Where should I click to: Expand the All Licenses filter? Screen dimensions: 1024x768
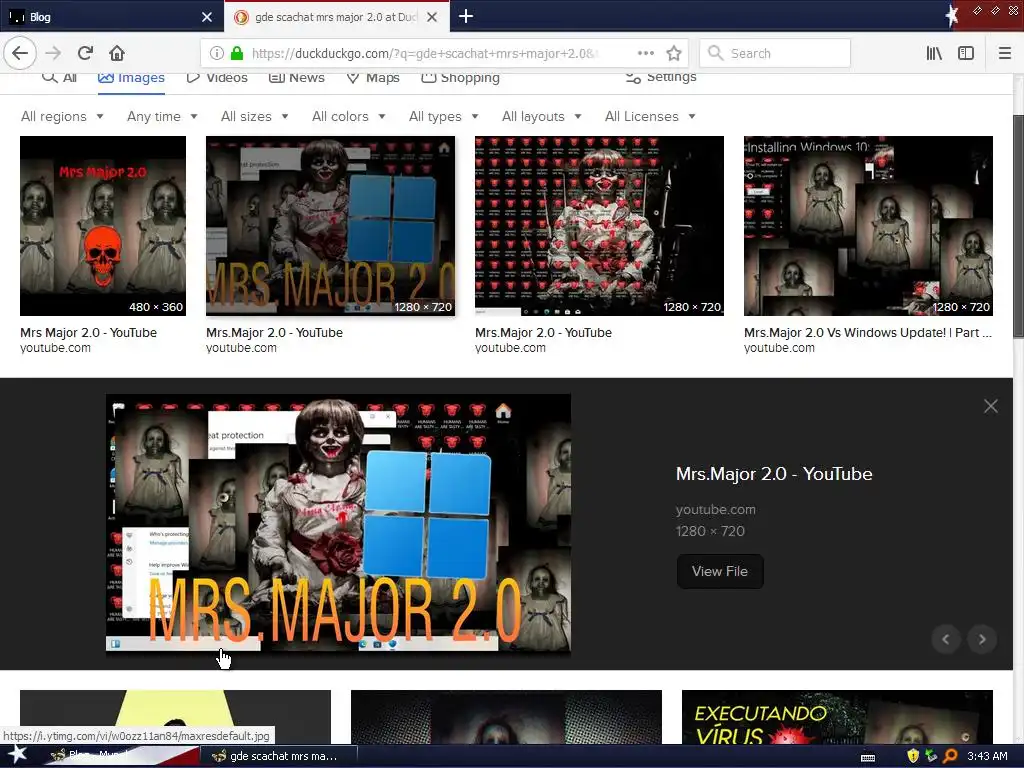click(650, 116)
